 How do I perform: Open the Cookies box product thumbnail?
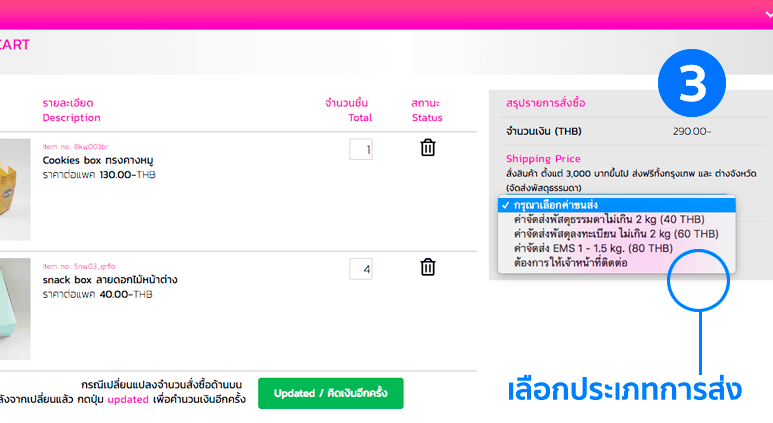click(x=15, y=190)
